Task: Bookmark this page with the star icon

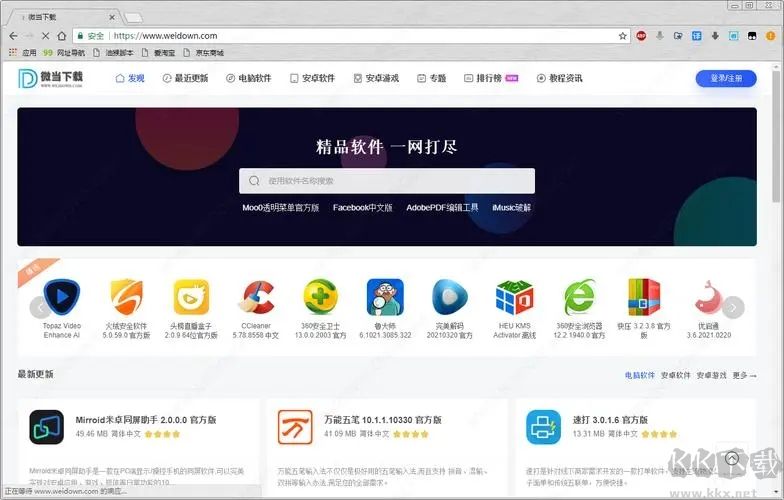Action: (622, 36)
